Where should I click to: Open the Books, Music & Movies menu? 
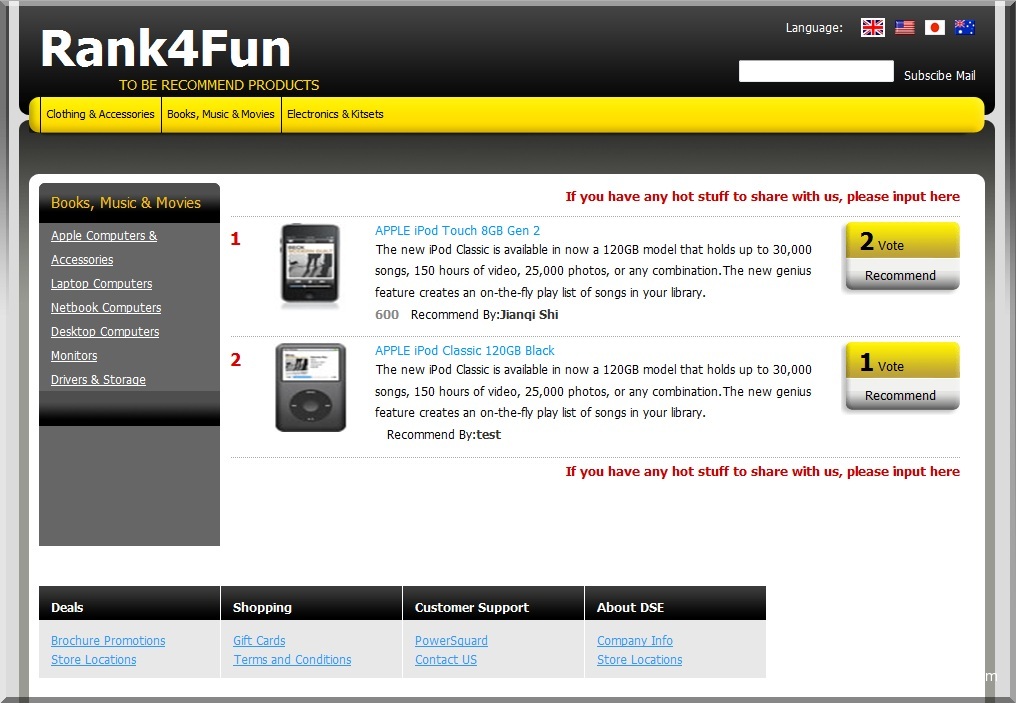tap(220, 115)
